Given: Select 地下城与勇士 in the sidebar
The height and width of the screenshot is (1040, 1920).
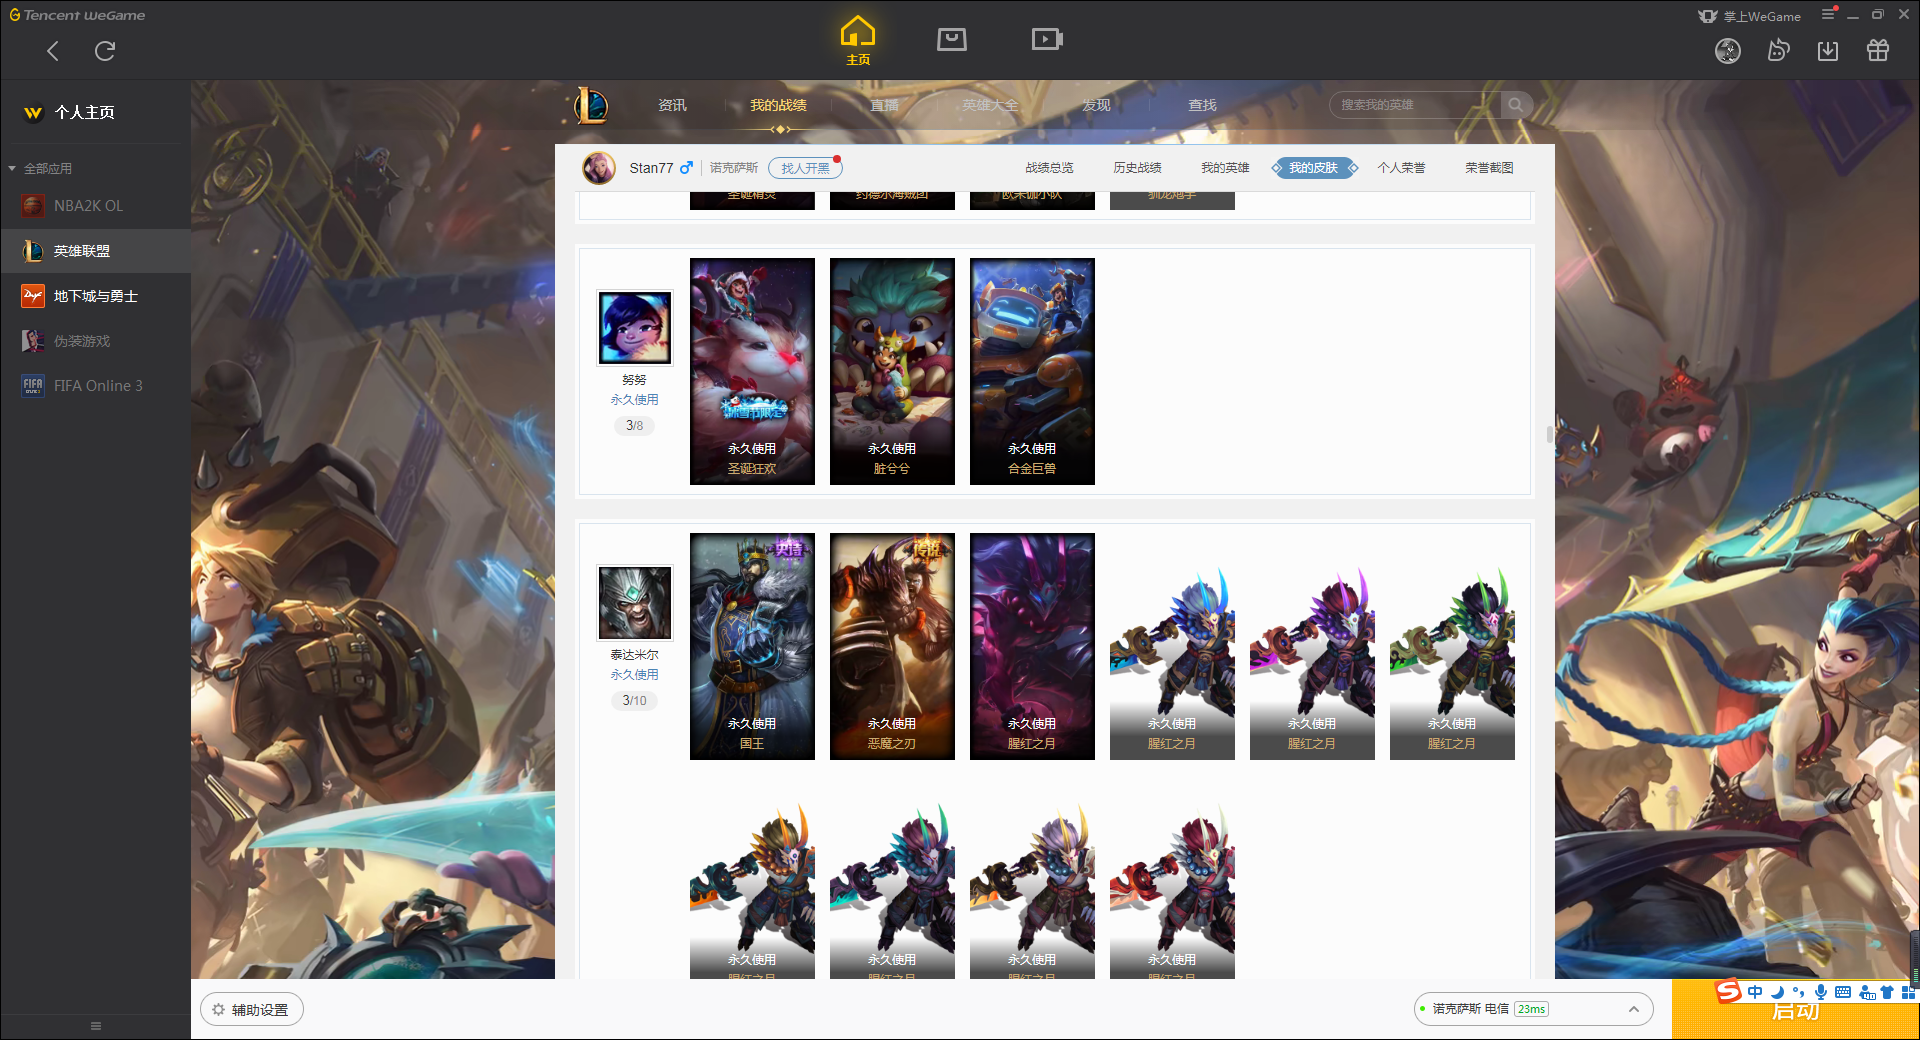Looking at the screenshot, I should click(95, 296).
